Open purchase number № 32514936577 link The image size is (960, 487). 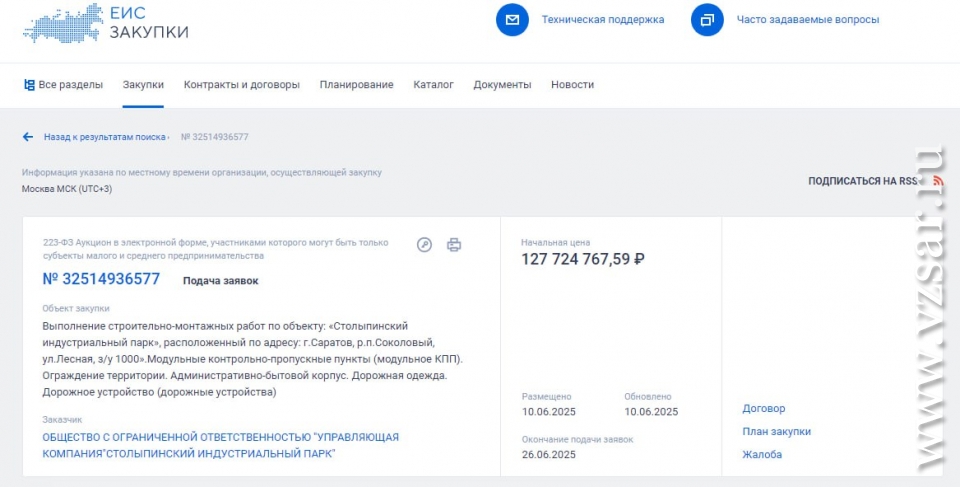101,279
